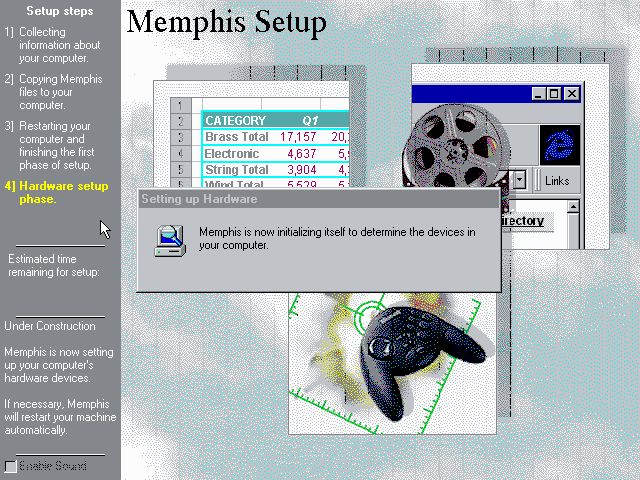Close the illustrated browser window
Image resolution: width=640 pixels, height=480 pixels.
point(572,94)
